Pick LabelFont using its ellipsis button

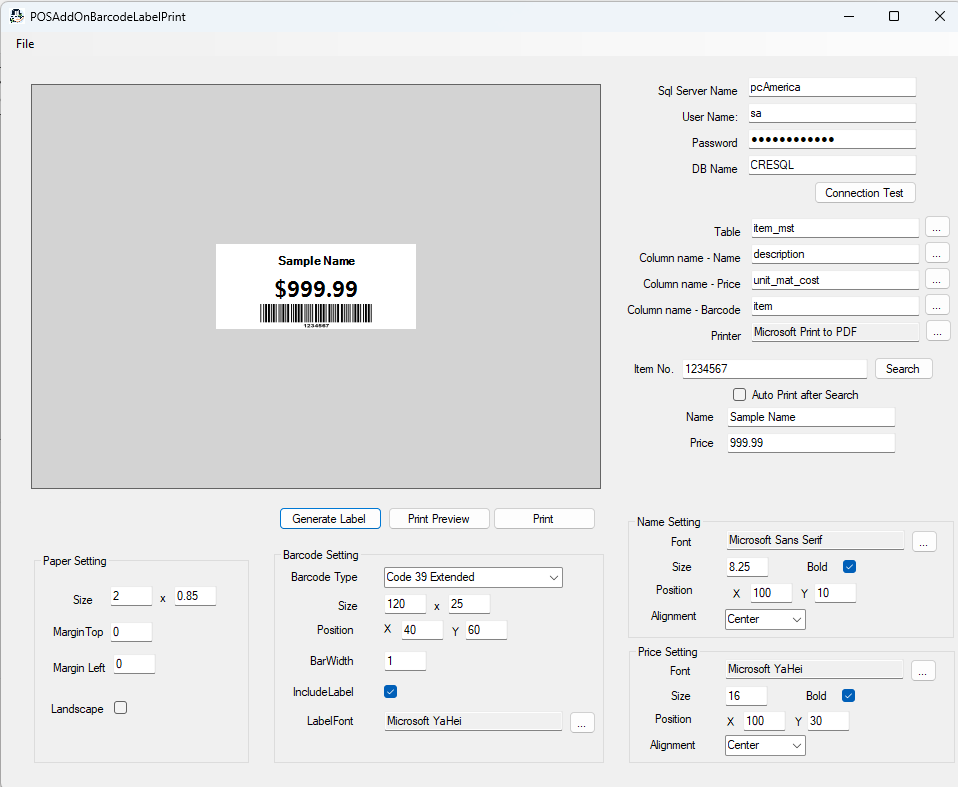582,722
